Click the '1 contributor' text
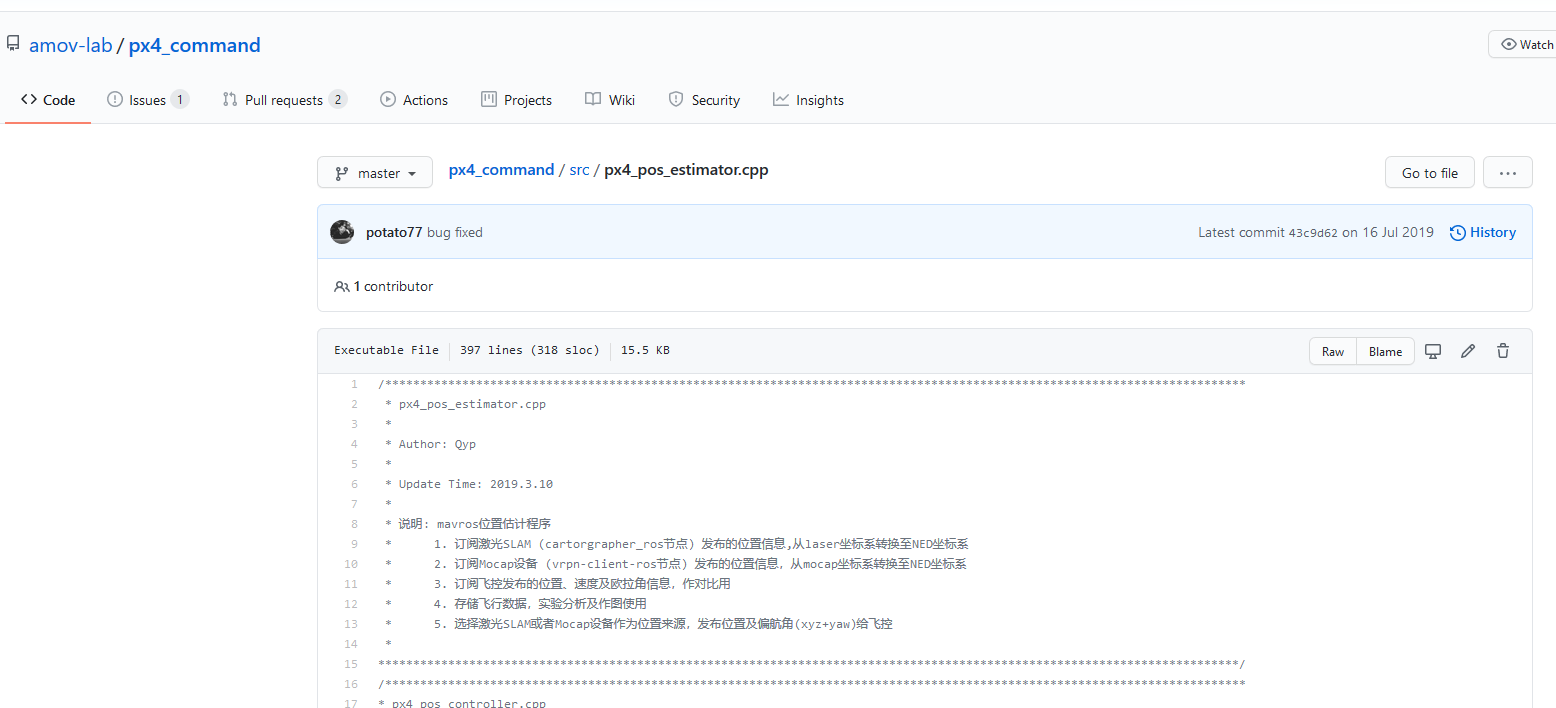1556x708 pixels. coord(393,286)
